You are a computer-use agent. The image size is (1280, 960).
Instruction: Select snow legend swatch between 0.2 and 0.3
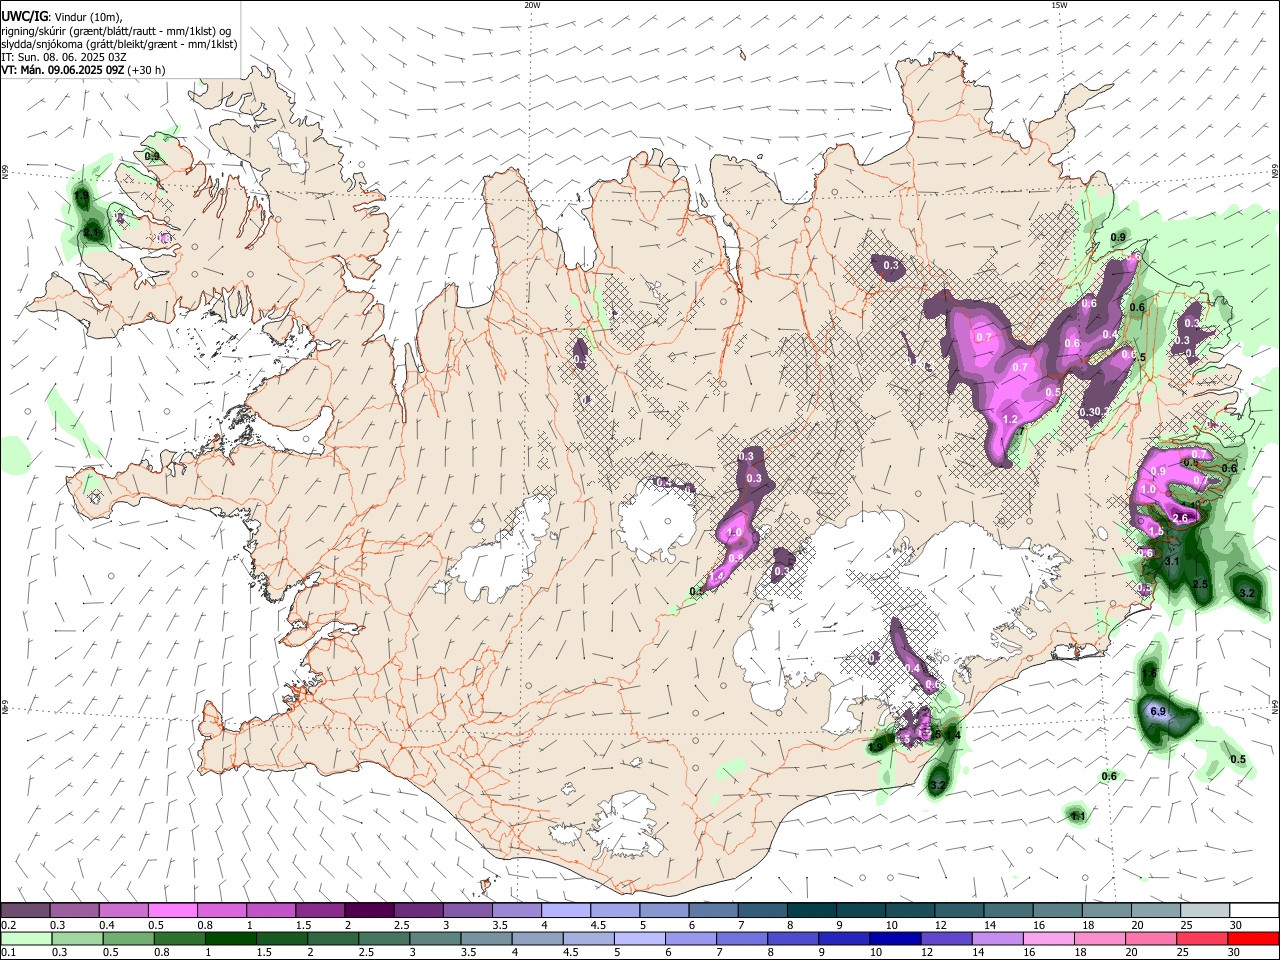pos(25,911)
